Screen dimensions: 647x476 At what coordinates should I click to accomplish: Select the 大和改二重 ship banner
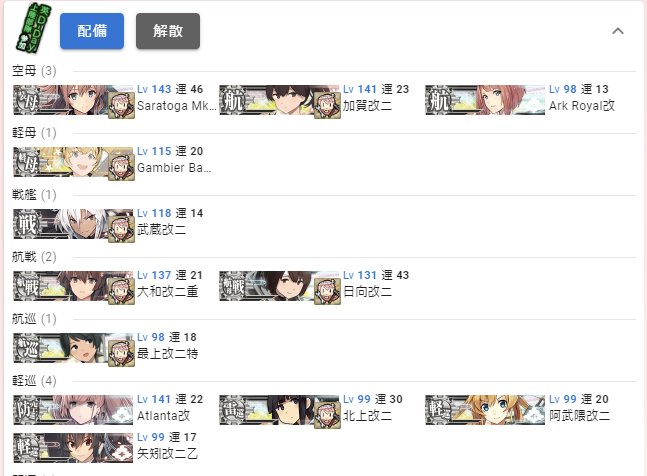(x=73, y=286)
